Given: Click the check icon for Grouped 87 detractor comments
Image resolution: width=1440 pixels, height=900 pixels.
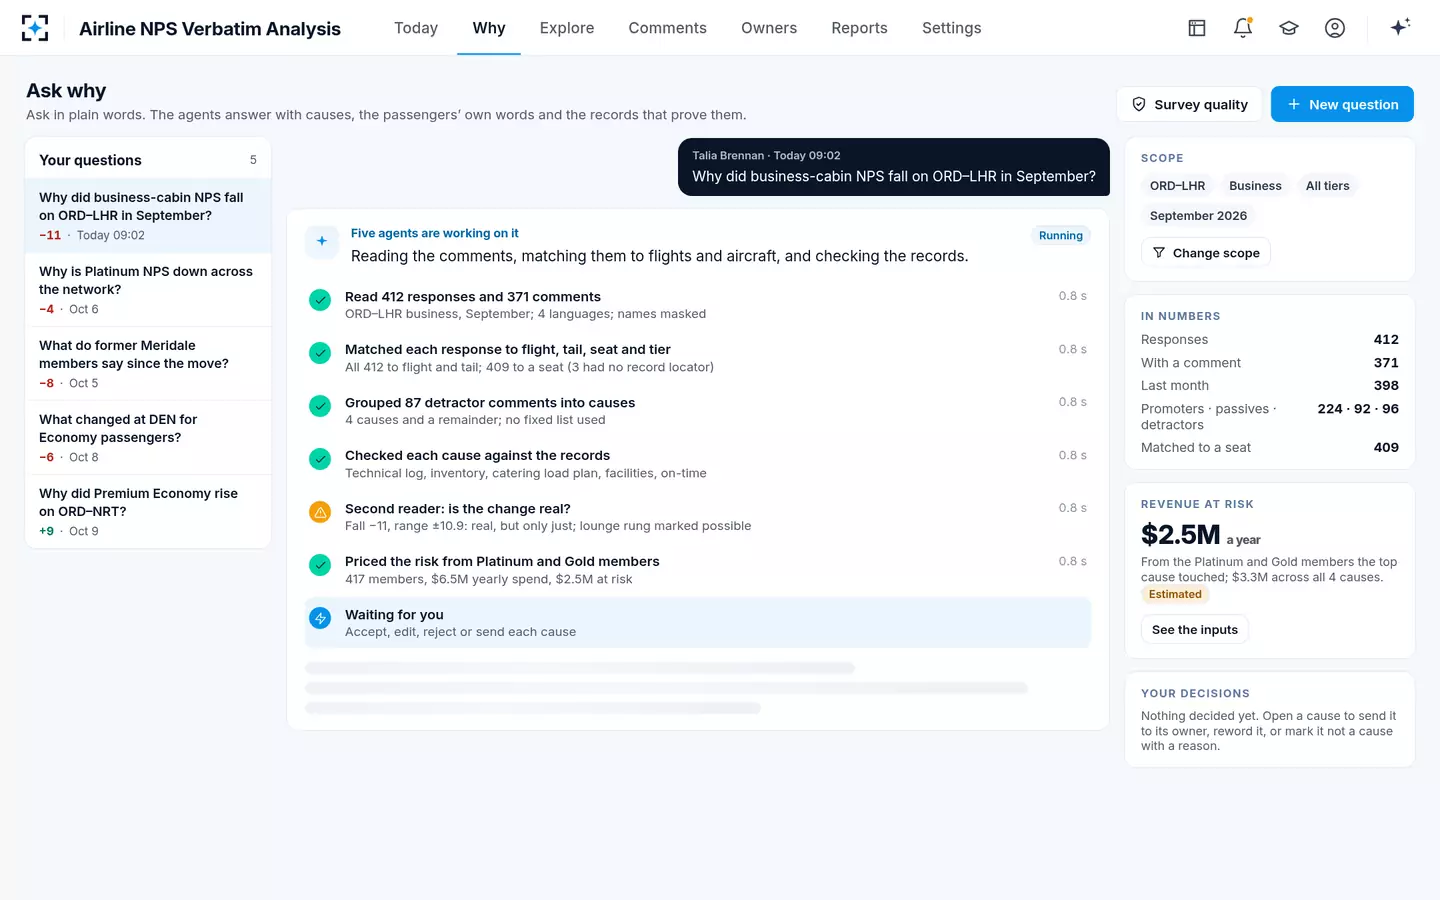Looking at the screenshot, I should 320,406.
